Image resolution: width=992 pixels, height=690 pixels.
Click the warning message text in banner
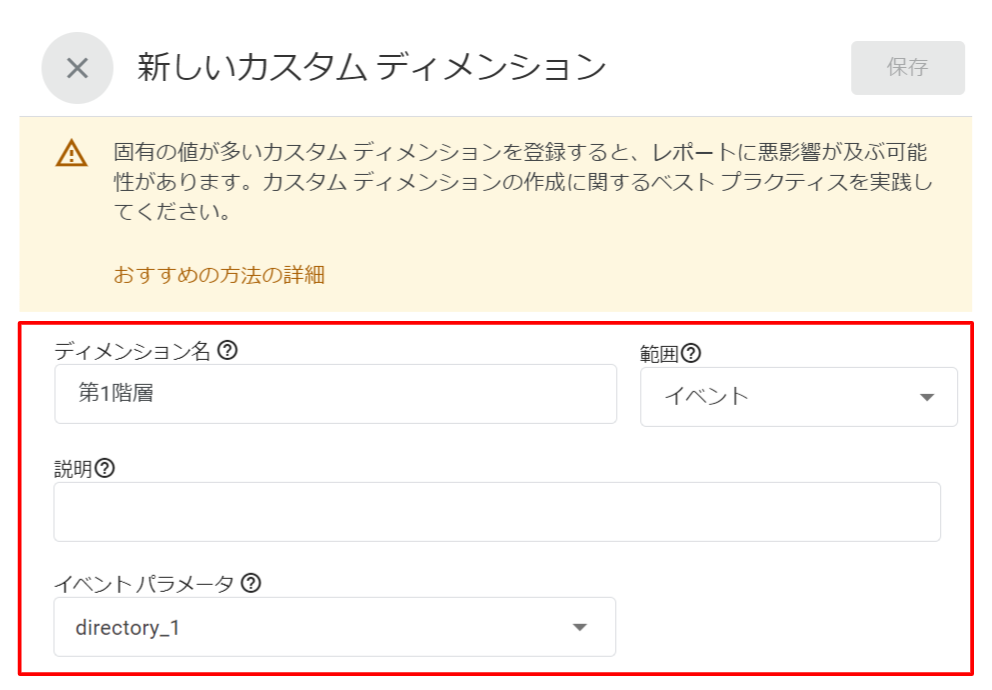[x=523, y=182]
